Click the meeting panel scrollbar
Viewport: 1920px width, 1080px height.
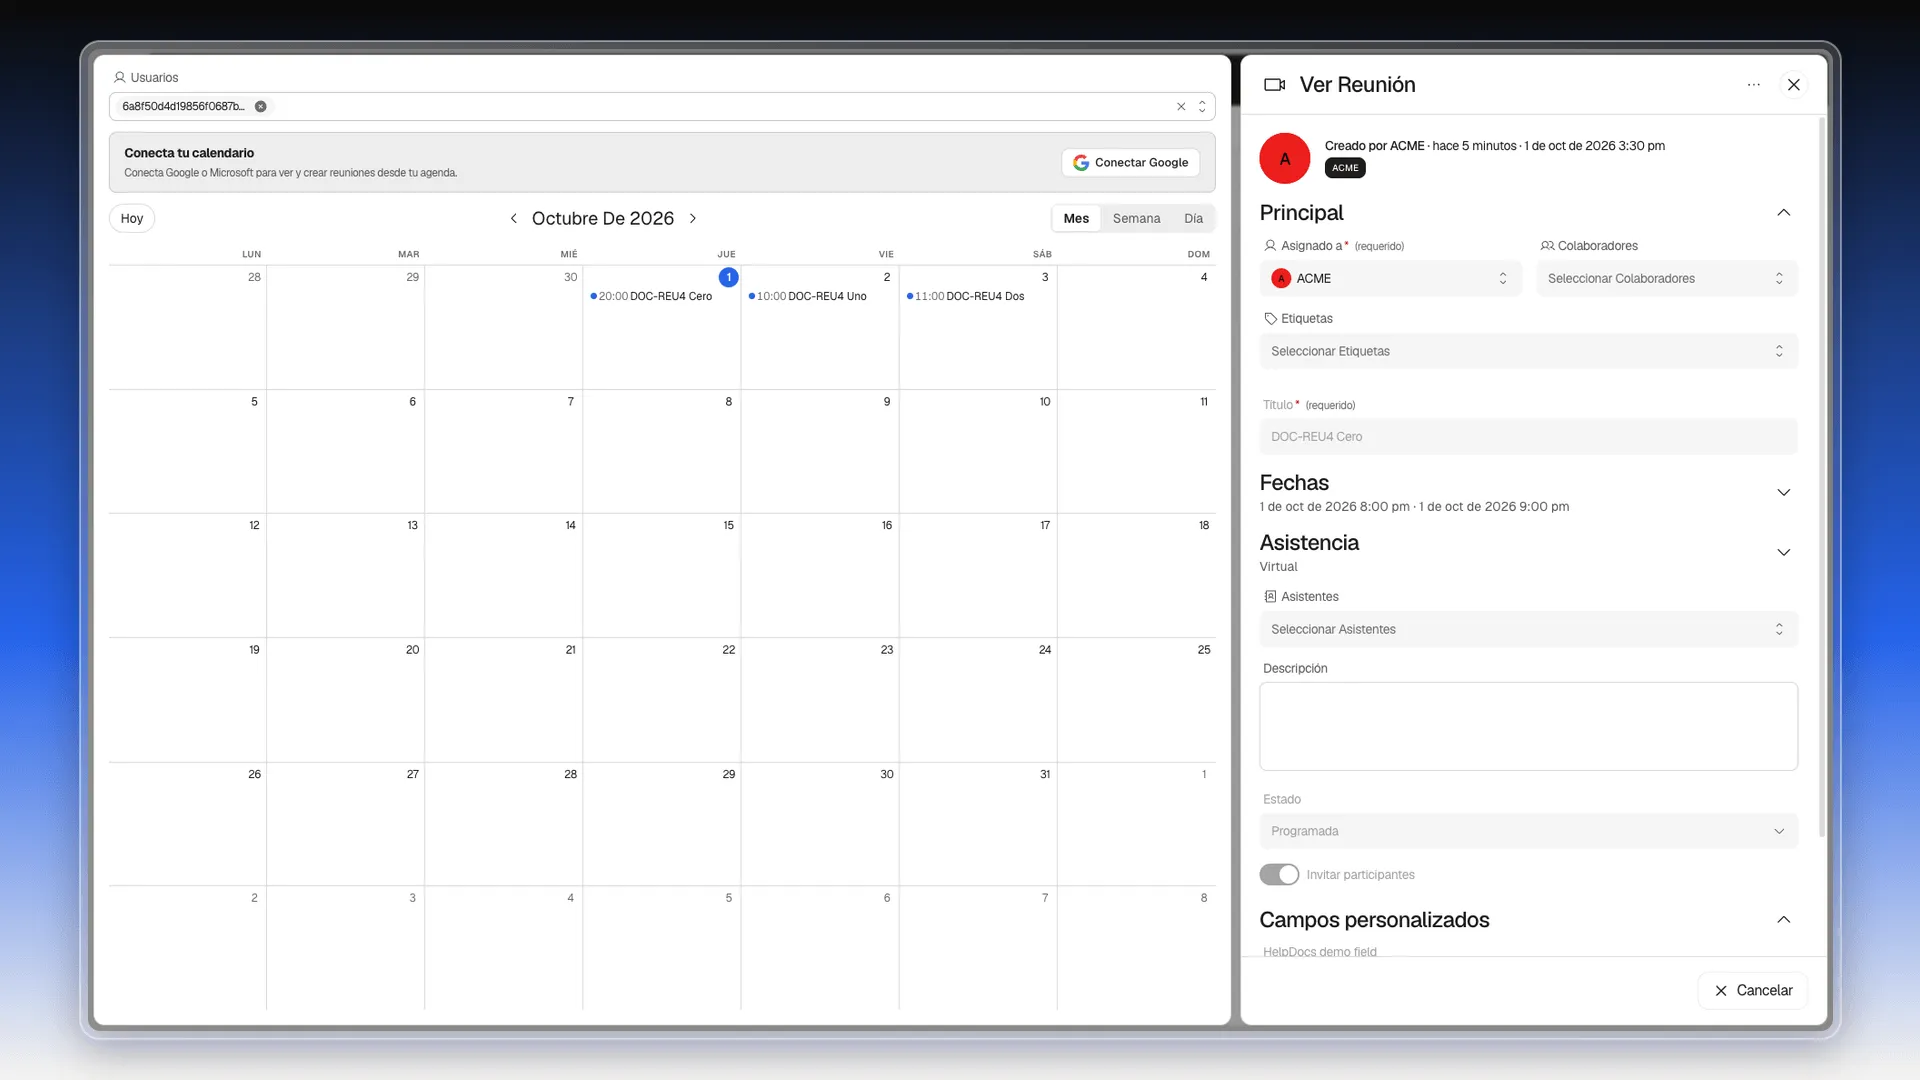(1821, 478)
